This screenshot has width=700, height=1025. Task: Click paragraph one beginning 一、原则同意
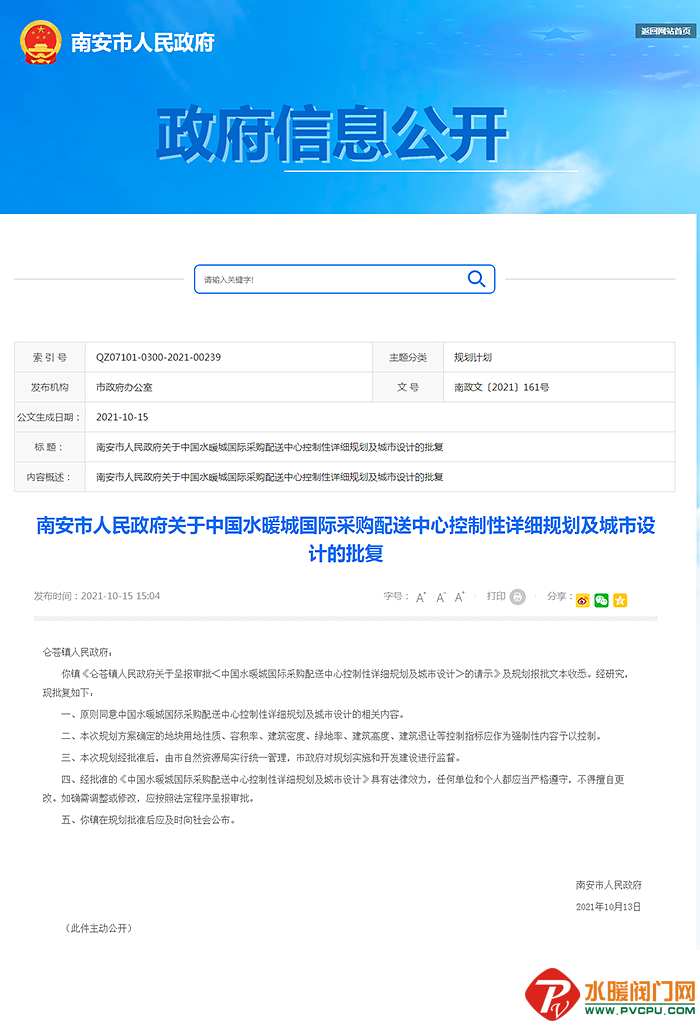(x=233, y=714)
